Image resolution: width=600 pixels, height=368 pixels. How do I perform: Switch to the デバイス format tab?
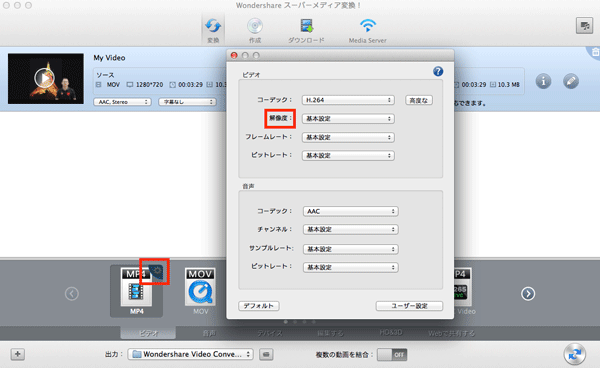(270, 333)
